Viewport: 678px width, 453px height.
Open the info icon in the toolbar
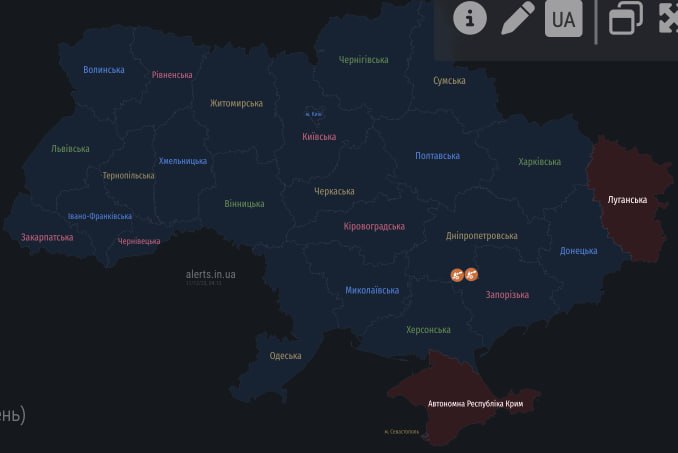click(470, 19)
